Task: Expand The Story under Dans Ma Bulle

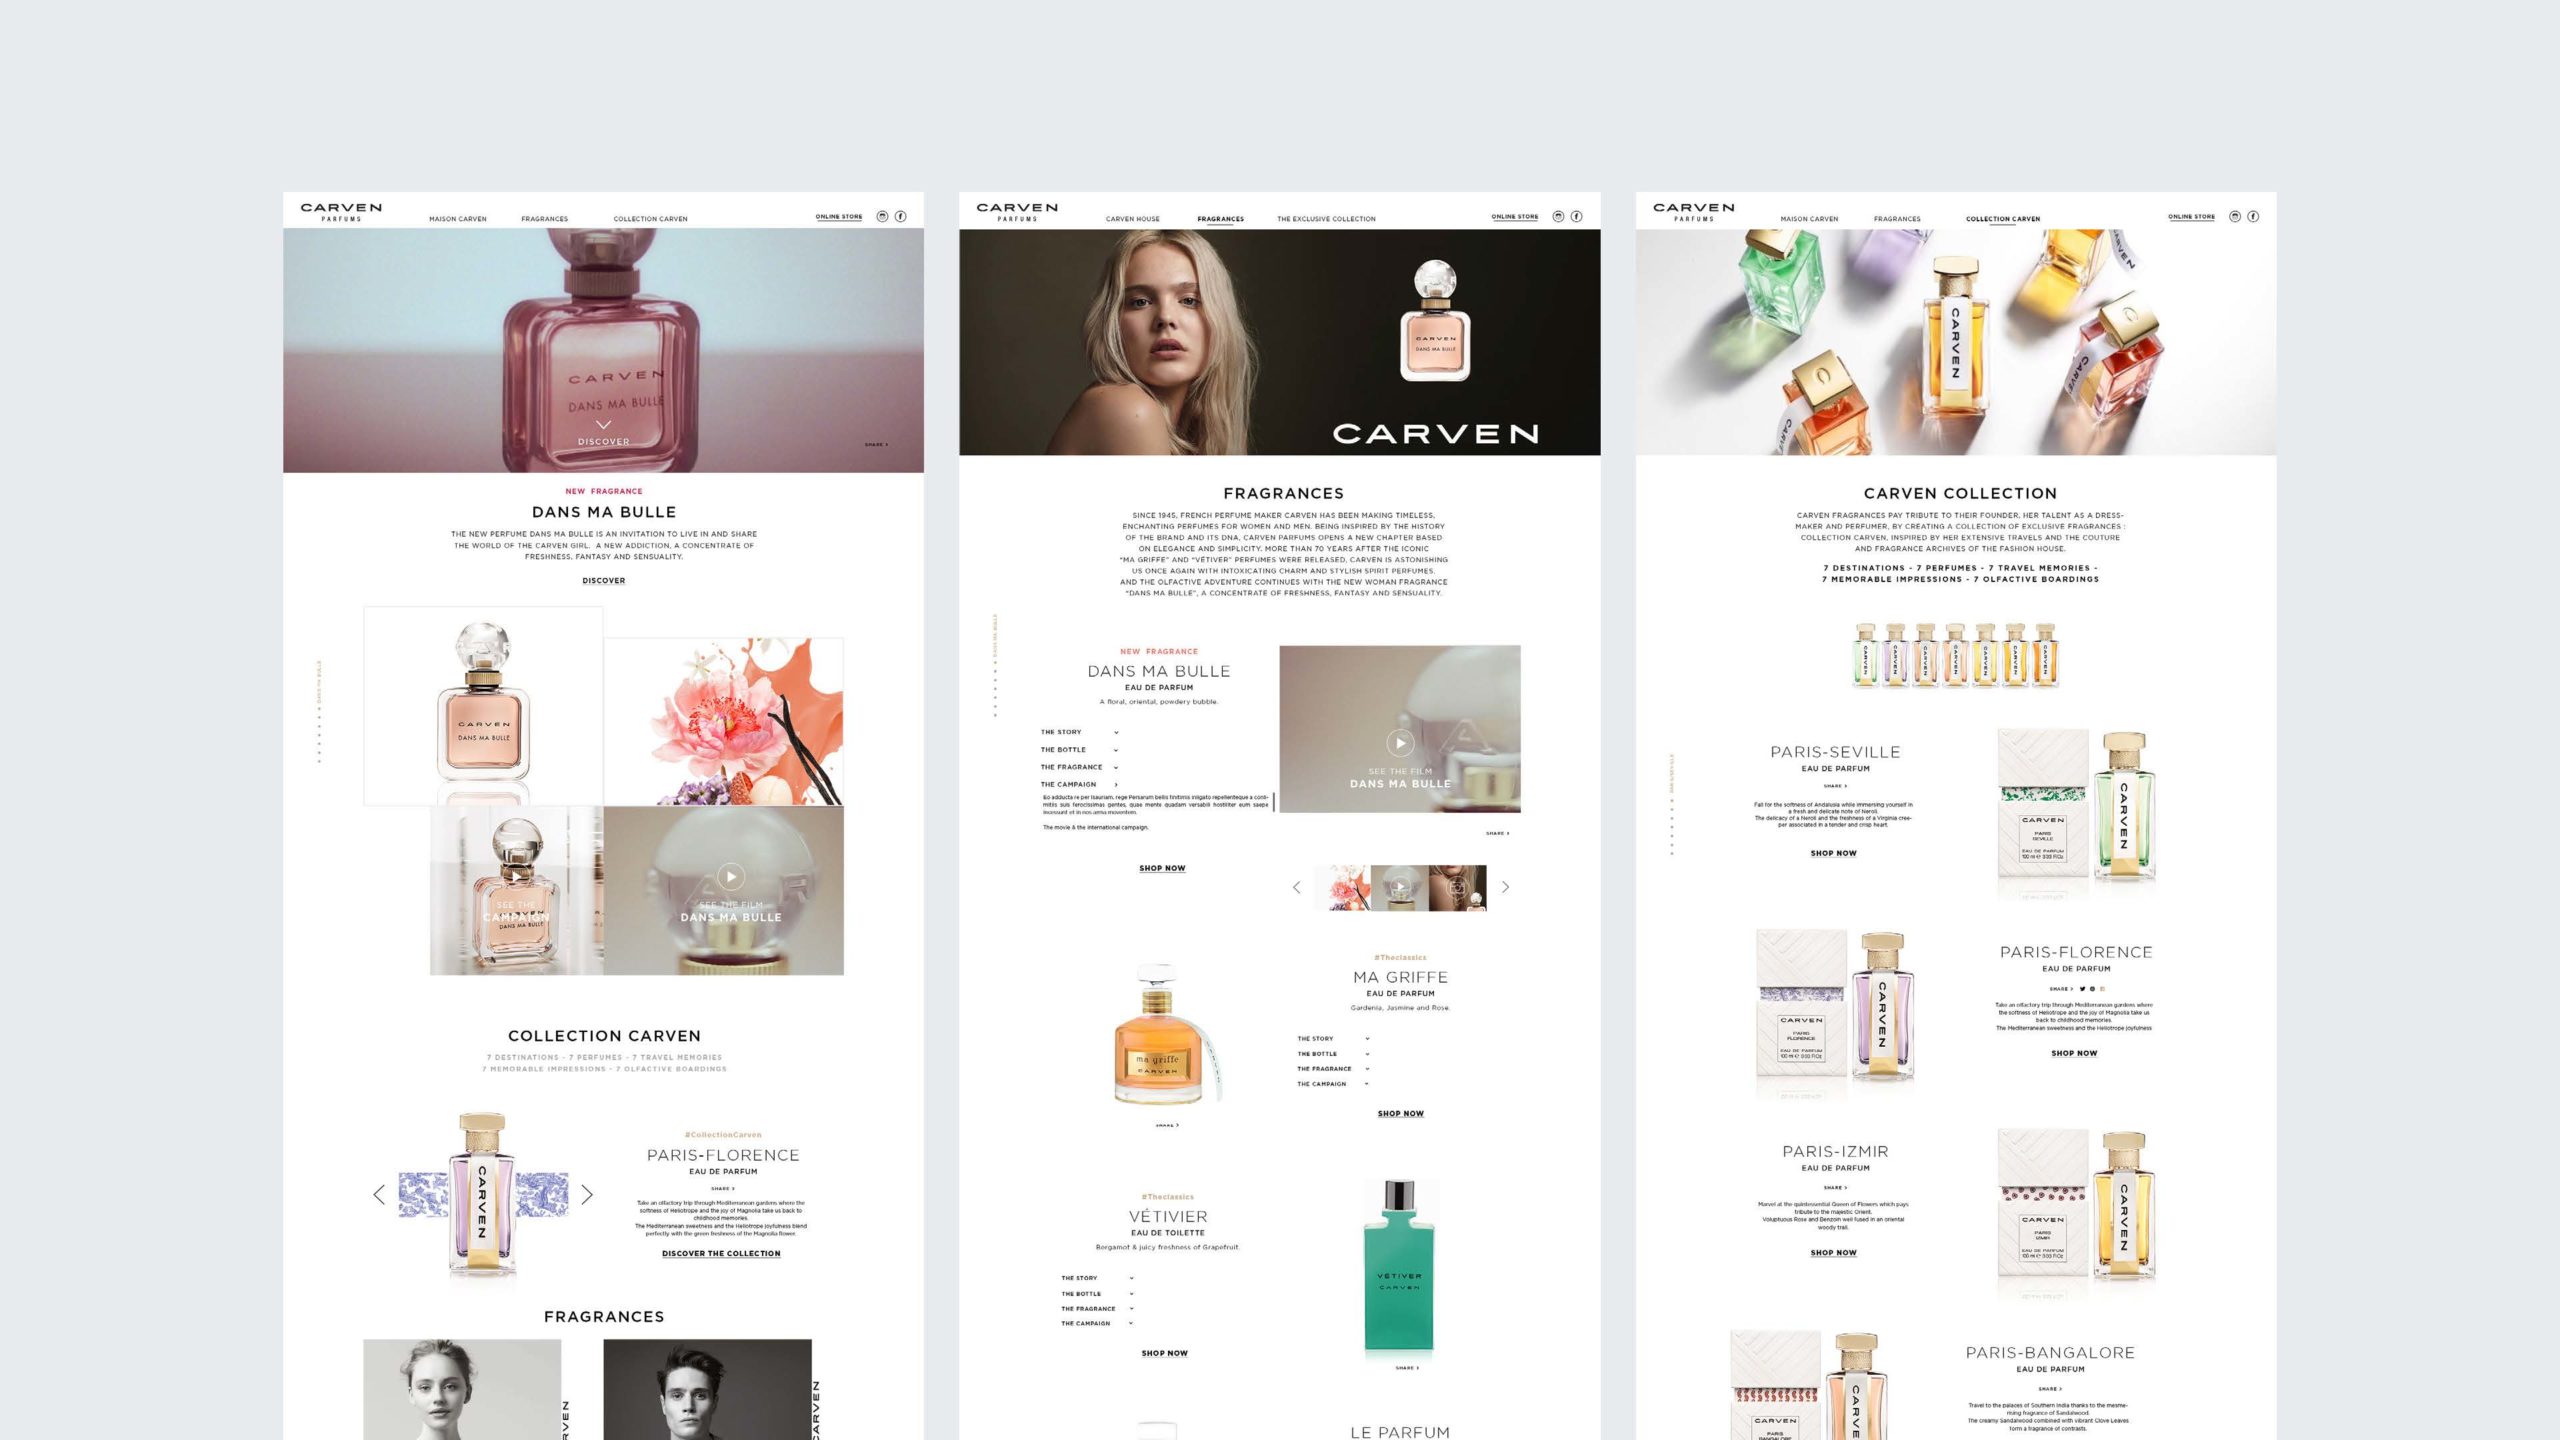Action: pyautogui.click(x=1079, y=732)
